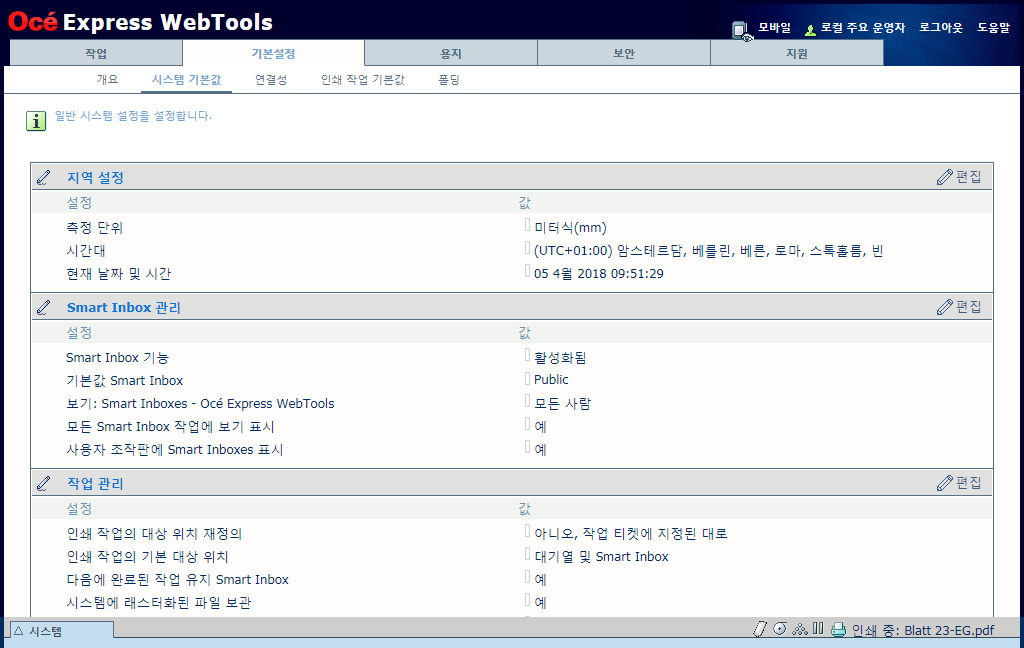
Task: Click the value 활성화됨
Action: click(x=560, y=358)
